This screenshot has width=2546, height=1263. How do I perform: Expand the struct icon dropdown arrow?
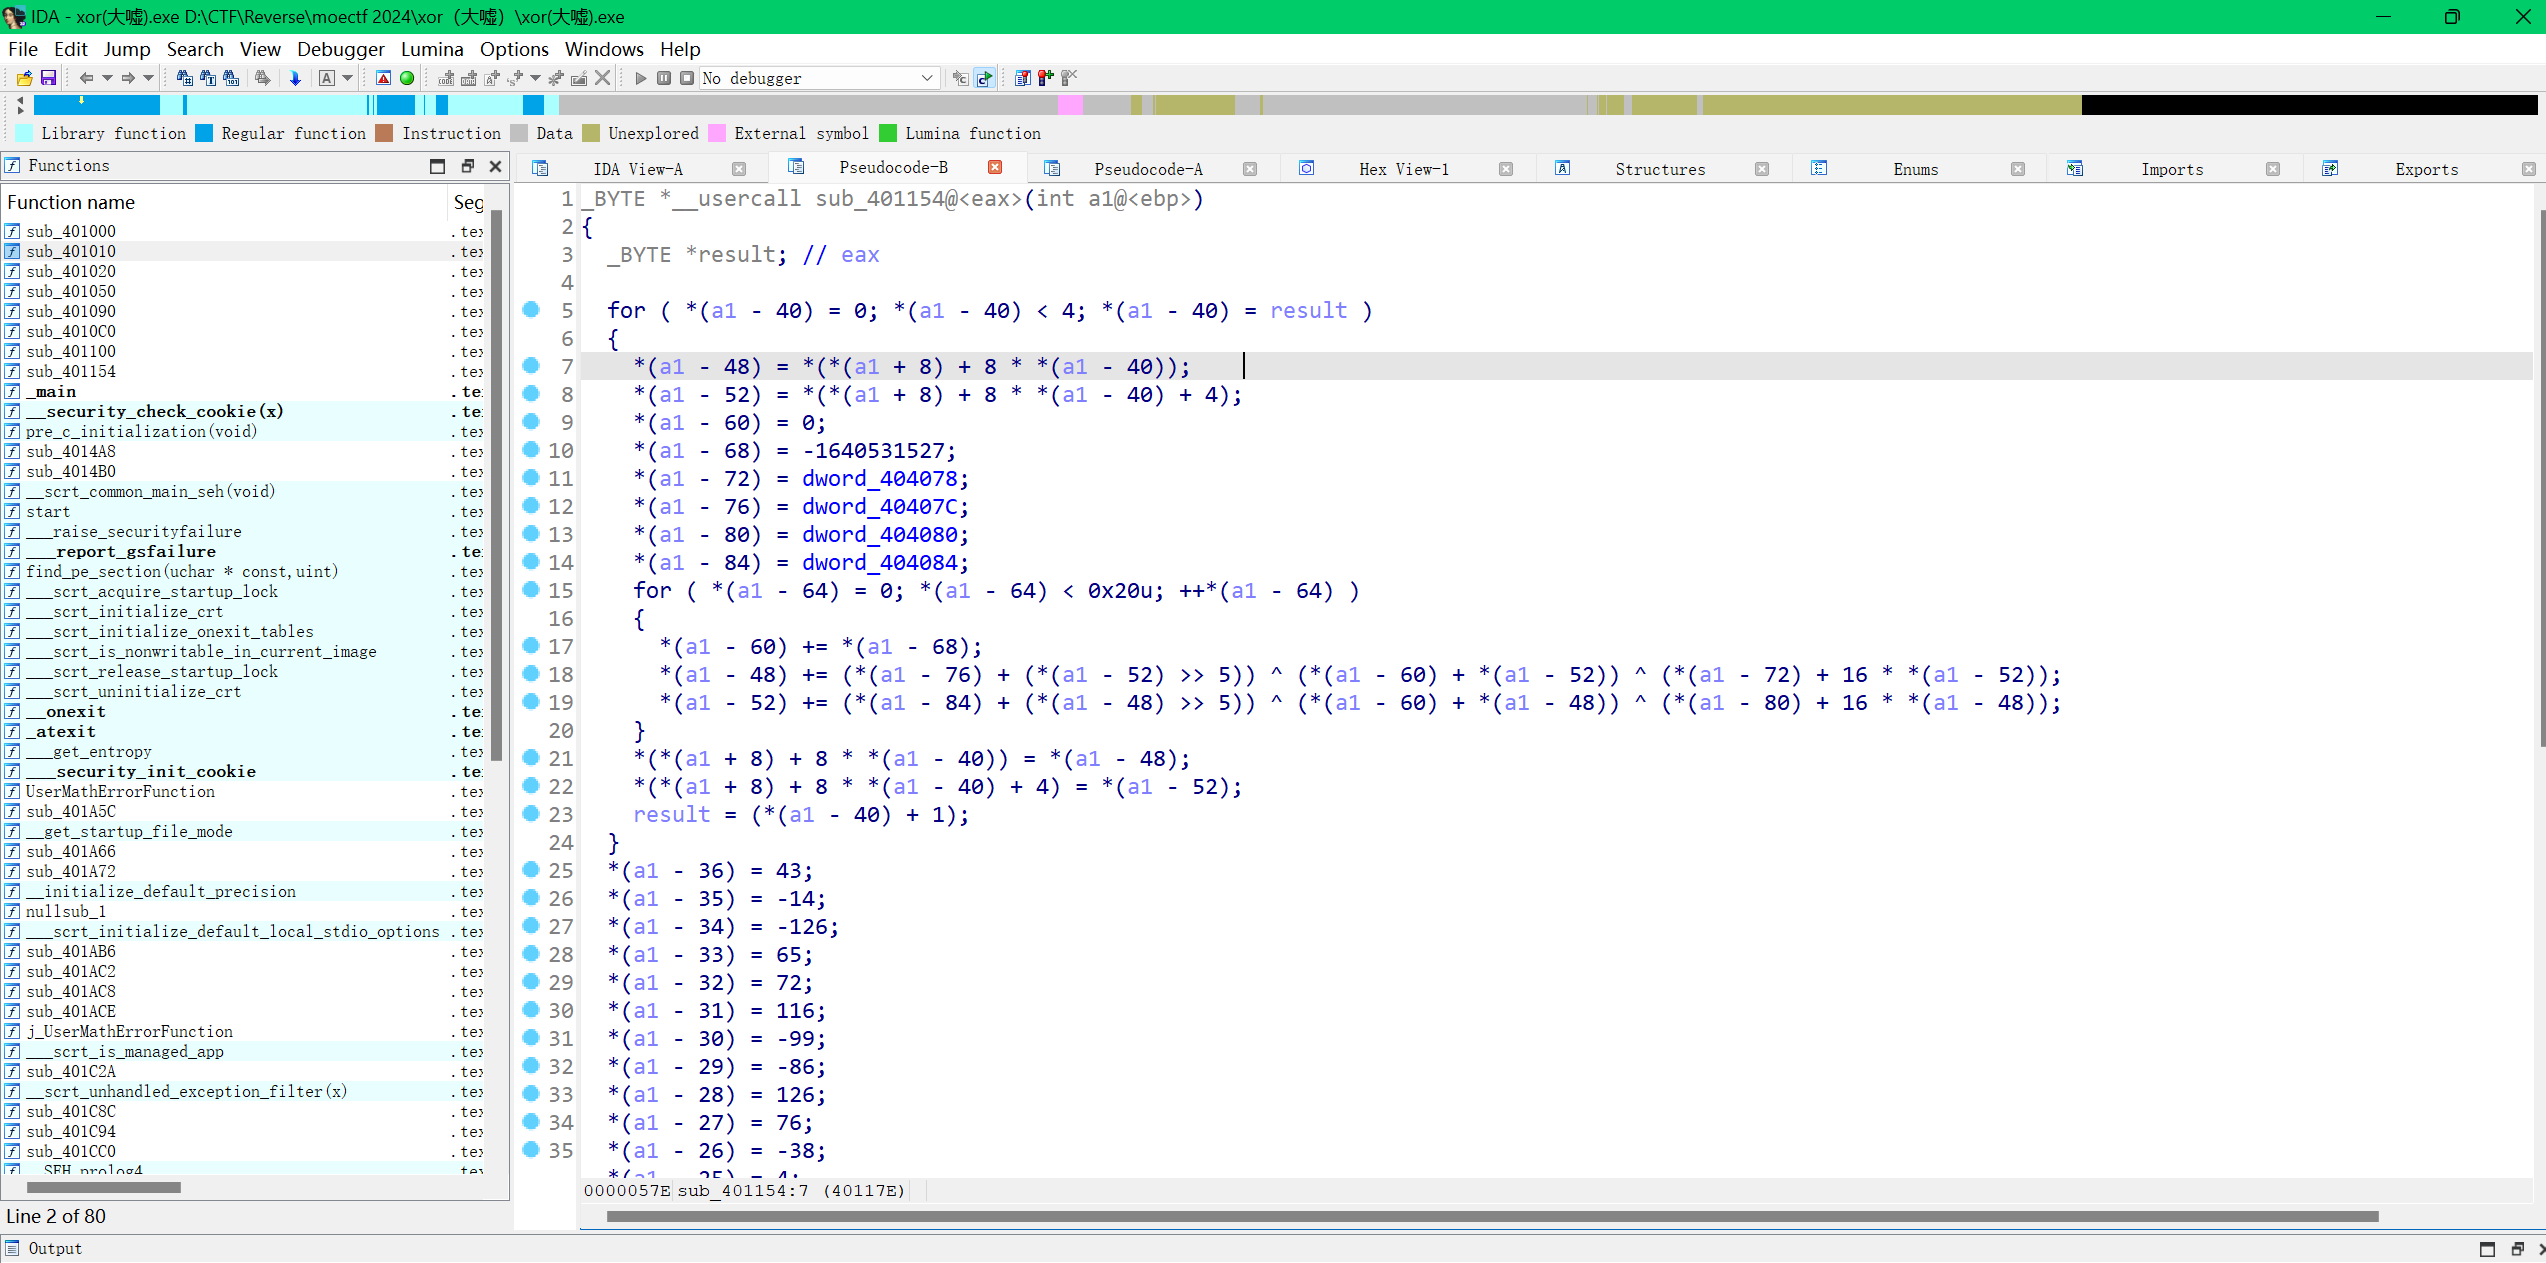(x=536, y=78)
